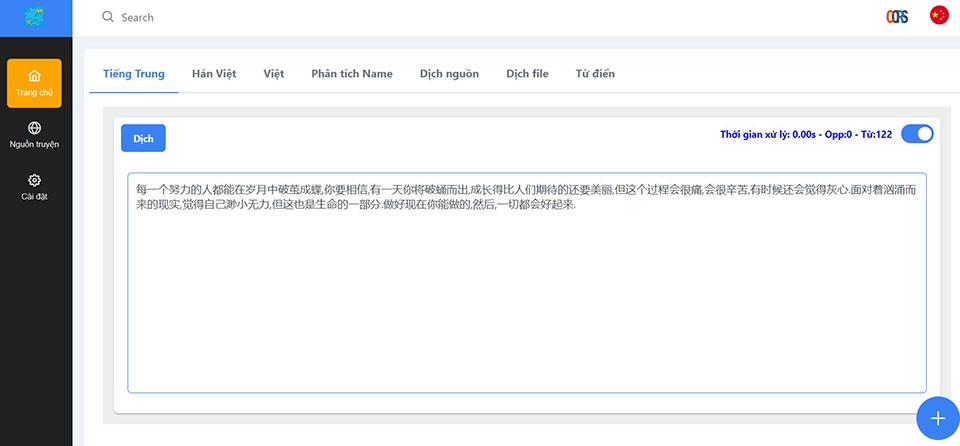Click inside the Chinese text area
Image resolution: width=960 pixels, height=446 pixels.
(527, 282)
